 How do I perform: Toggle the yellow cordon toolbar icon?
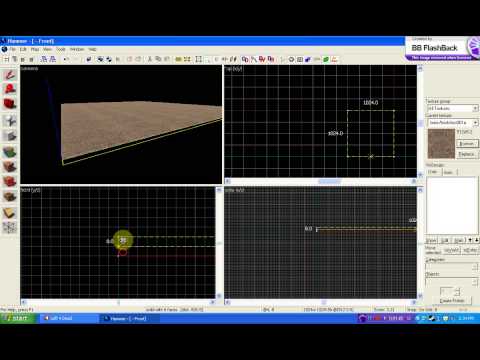coord(179,59)
